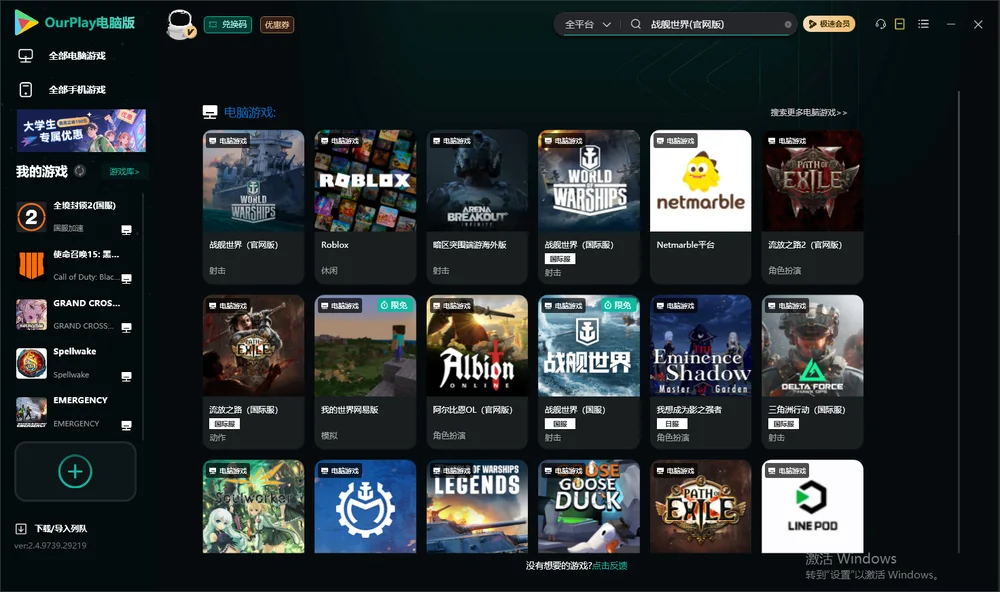Open the user avatar profile
Screen dimensions: 1000x592
coord(180,24)
